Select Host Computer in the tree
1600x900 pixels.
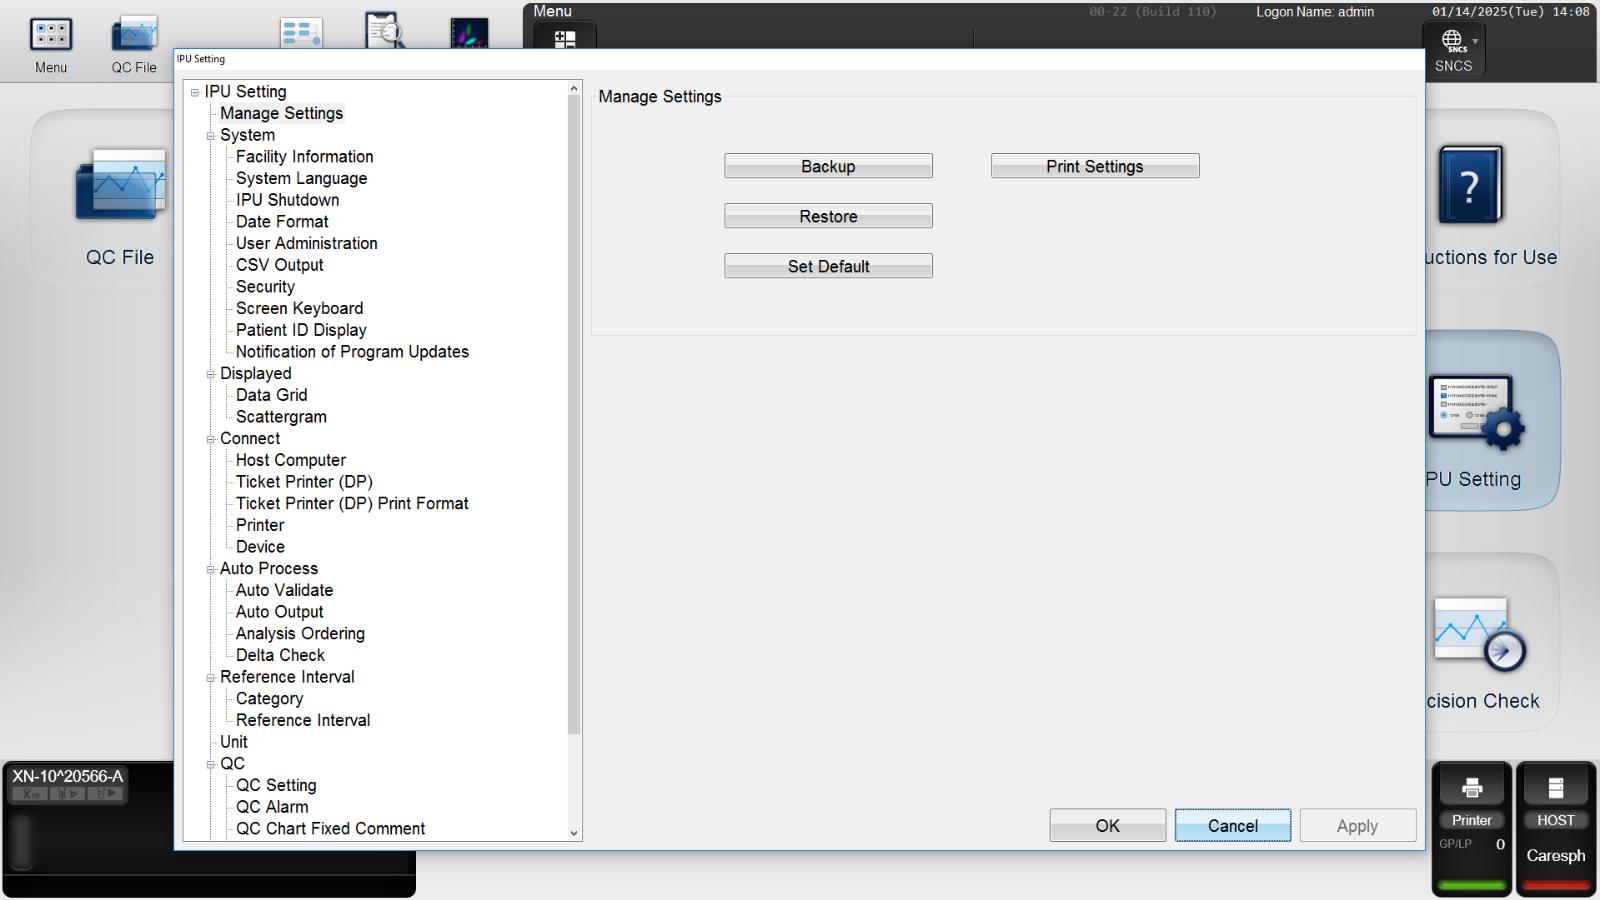(x=290, y=460)
